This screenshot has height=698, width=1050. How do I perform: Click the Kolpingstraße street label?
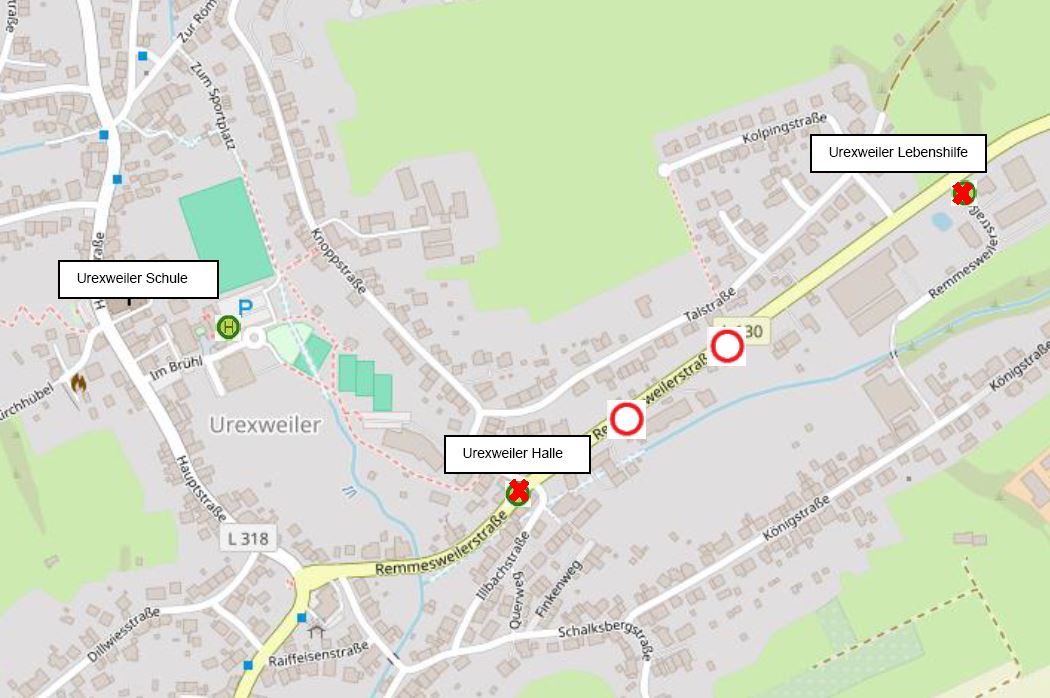coord(784,127)
